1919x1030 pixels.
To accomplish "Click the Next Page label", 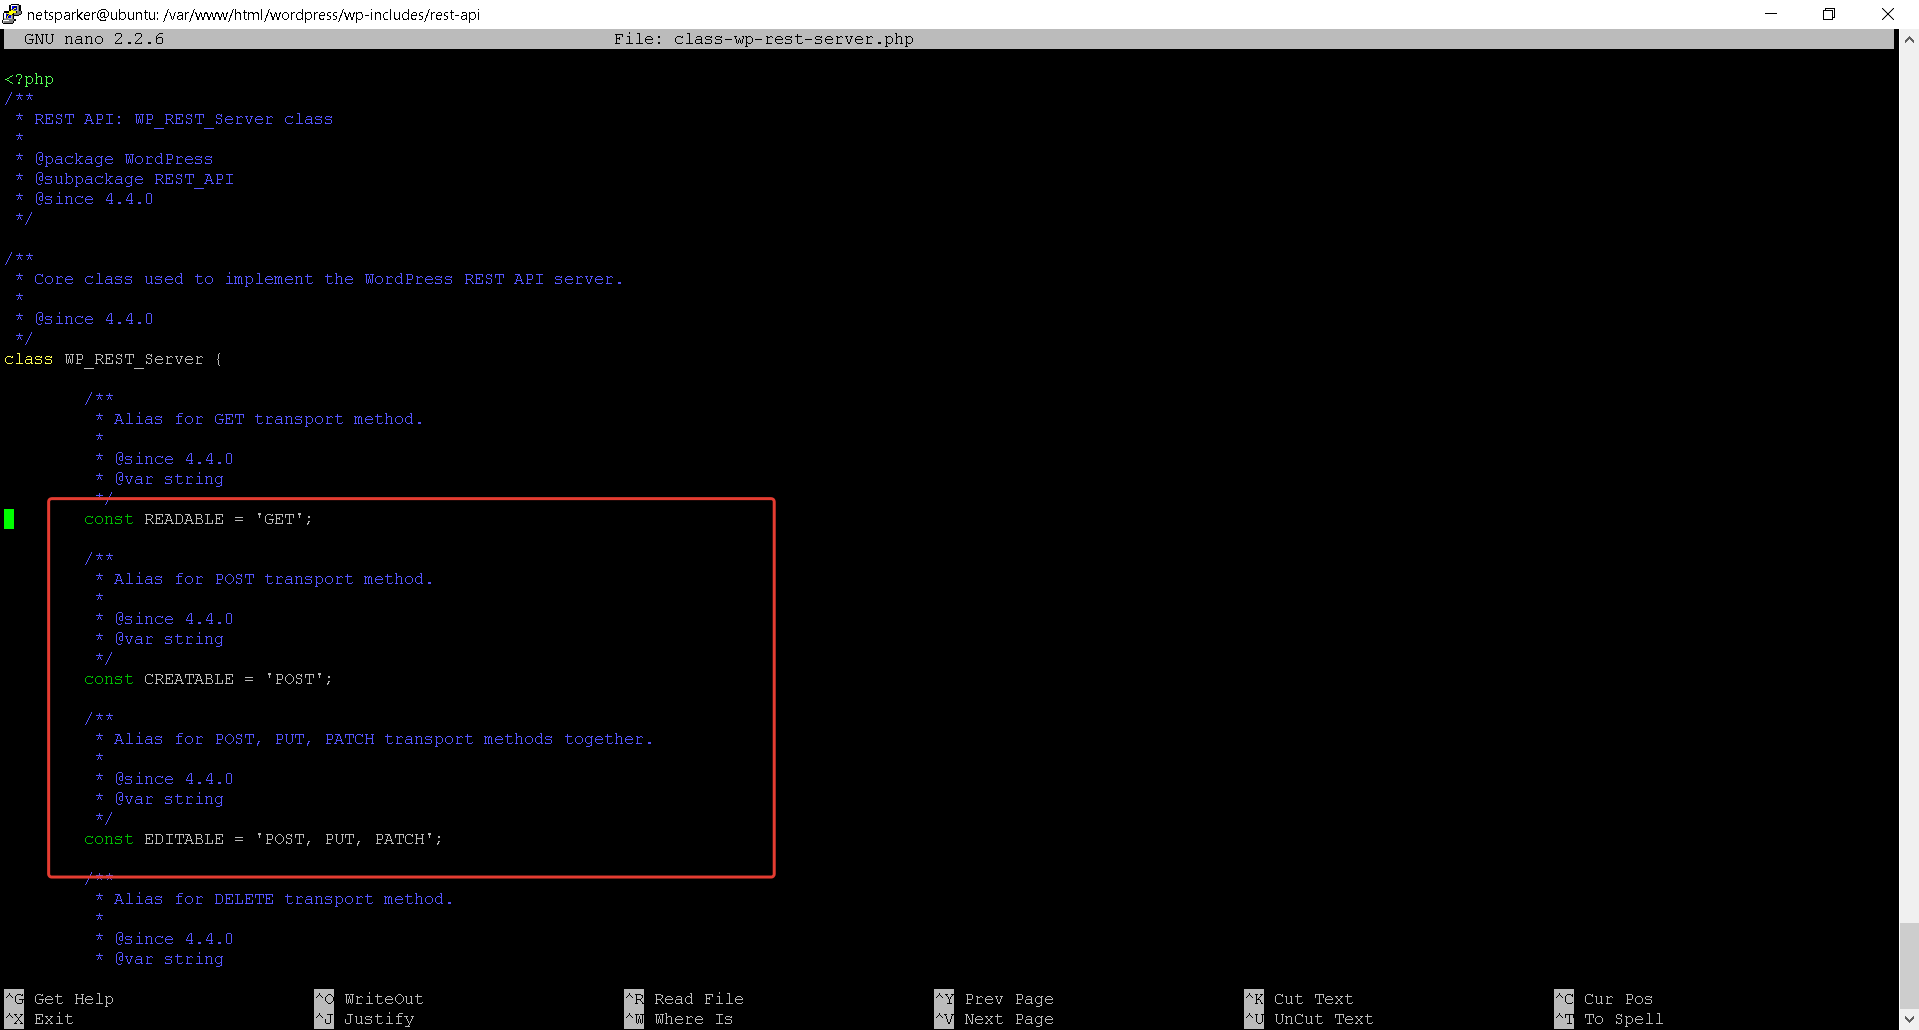I will point(1009,1019).
